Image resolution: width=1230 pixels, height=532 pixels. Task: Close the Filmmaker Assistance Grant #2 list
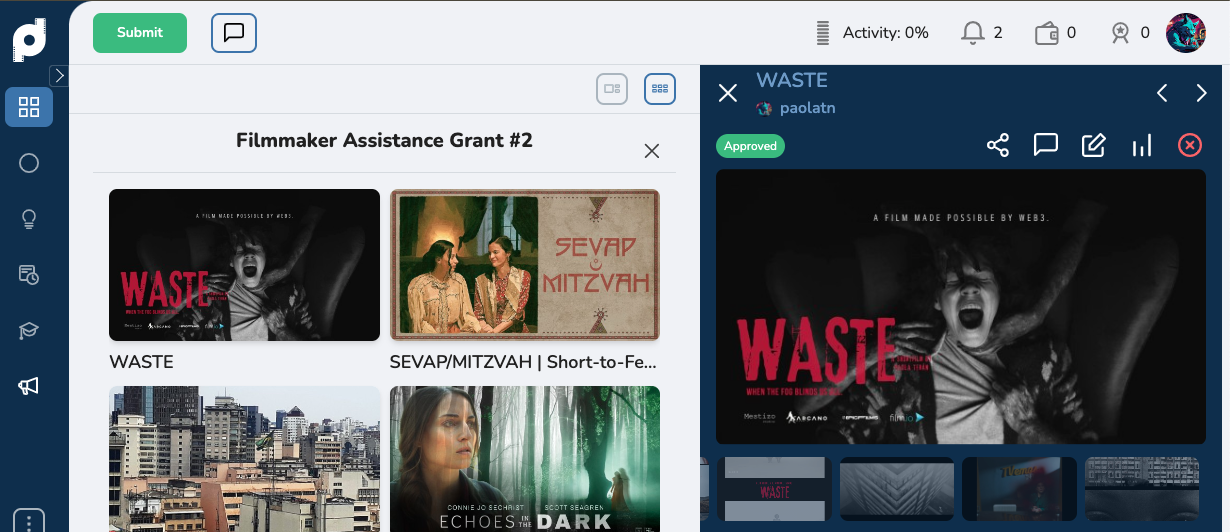(652, 151)
